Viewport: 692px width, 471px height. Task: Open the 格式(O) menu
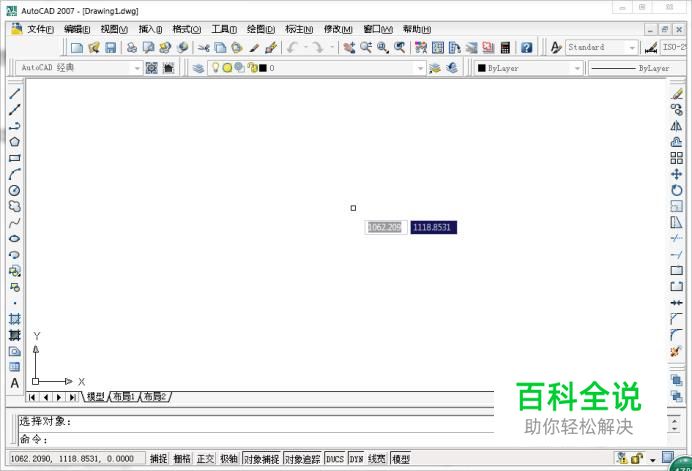pos(187,29)
